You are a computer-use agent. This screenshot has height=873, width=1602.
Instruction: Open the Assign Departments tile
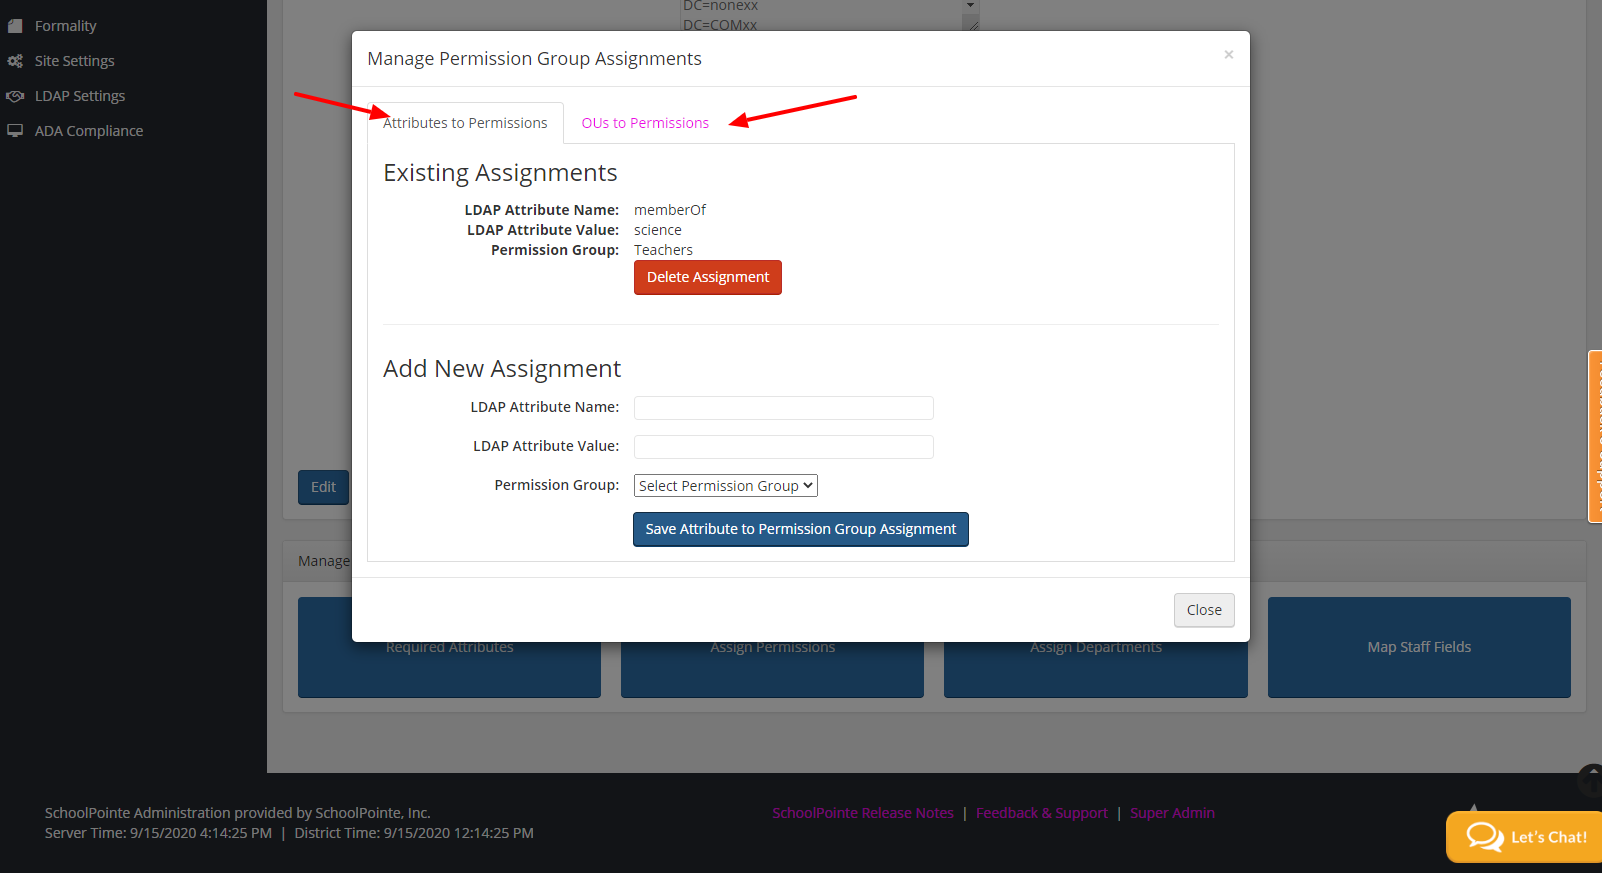1096,669
